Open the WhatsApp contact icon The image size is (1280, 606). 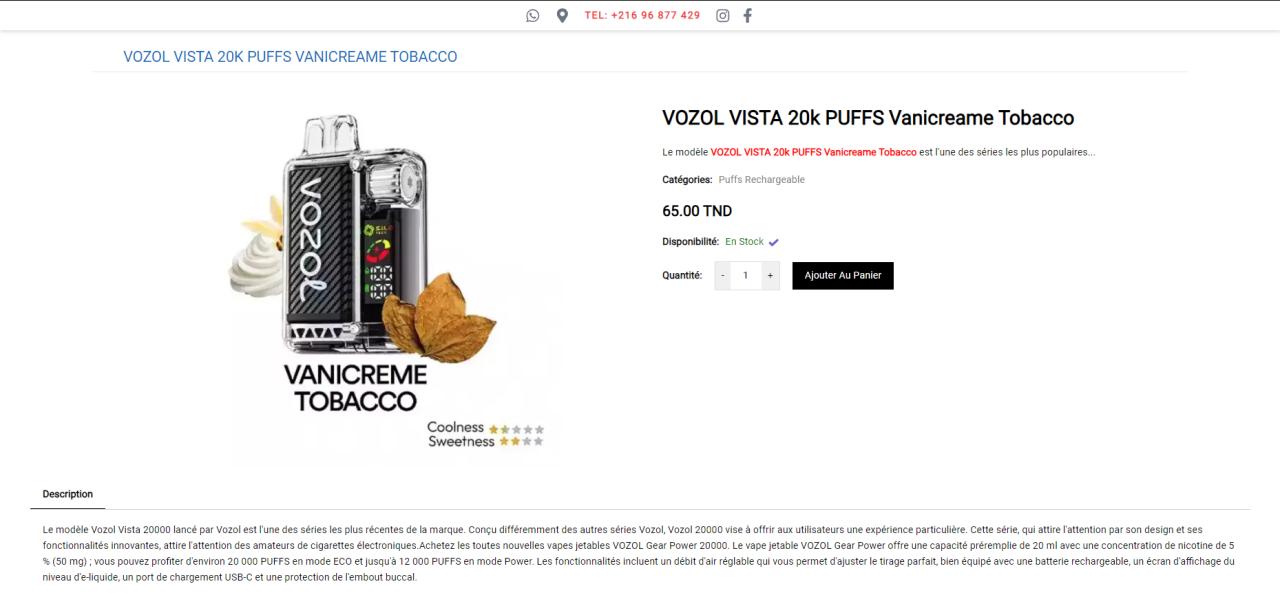click(x=532, y=15)
